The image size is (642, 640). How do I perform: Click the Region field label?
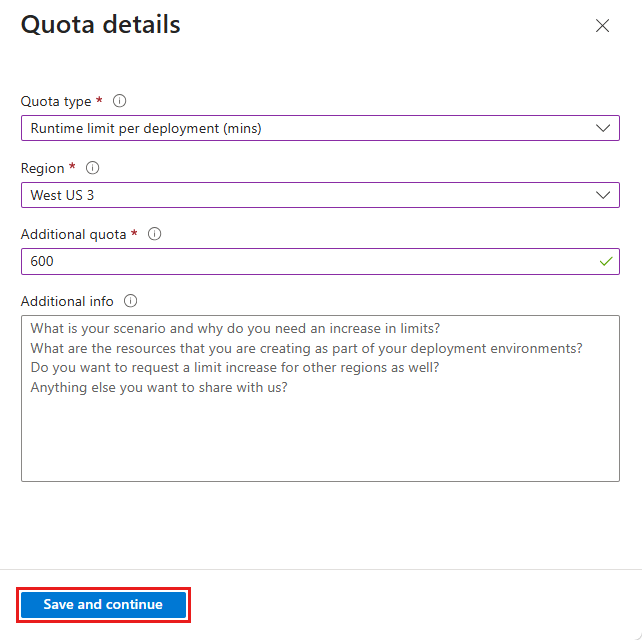[x=43, y=168]
